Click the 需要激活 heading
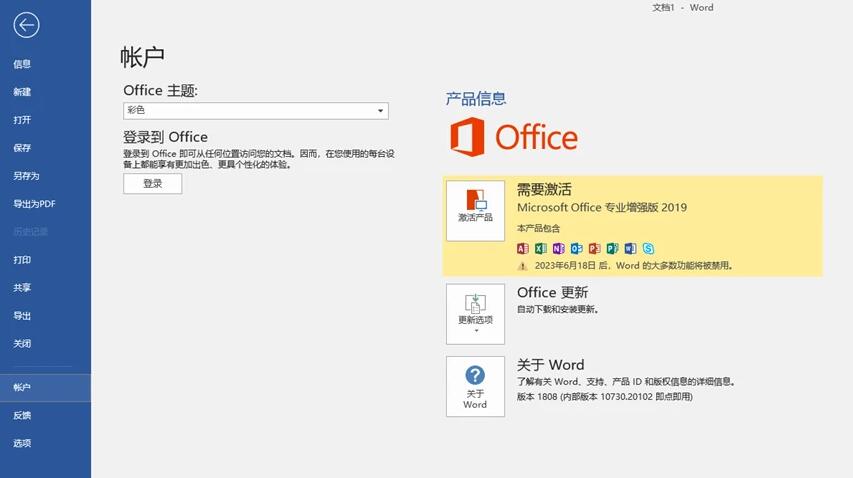 544,190
